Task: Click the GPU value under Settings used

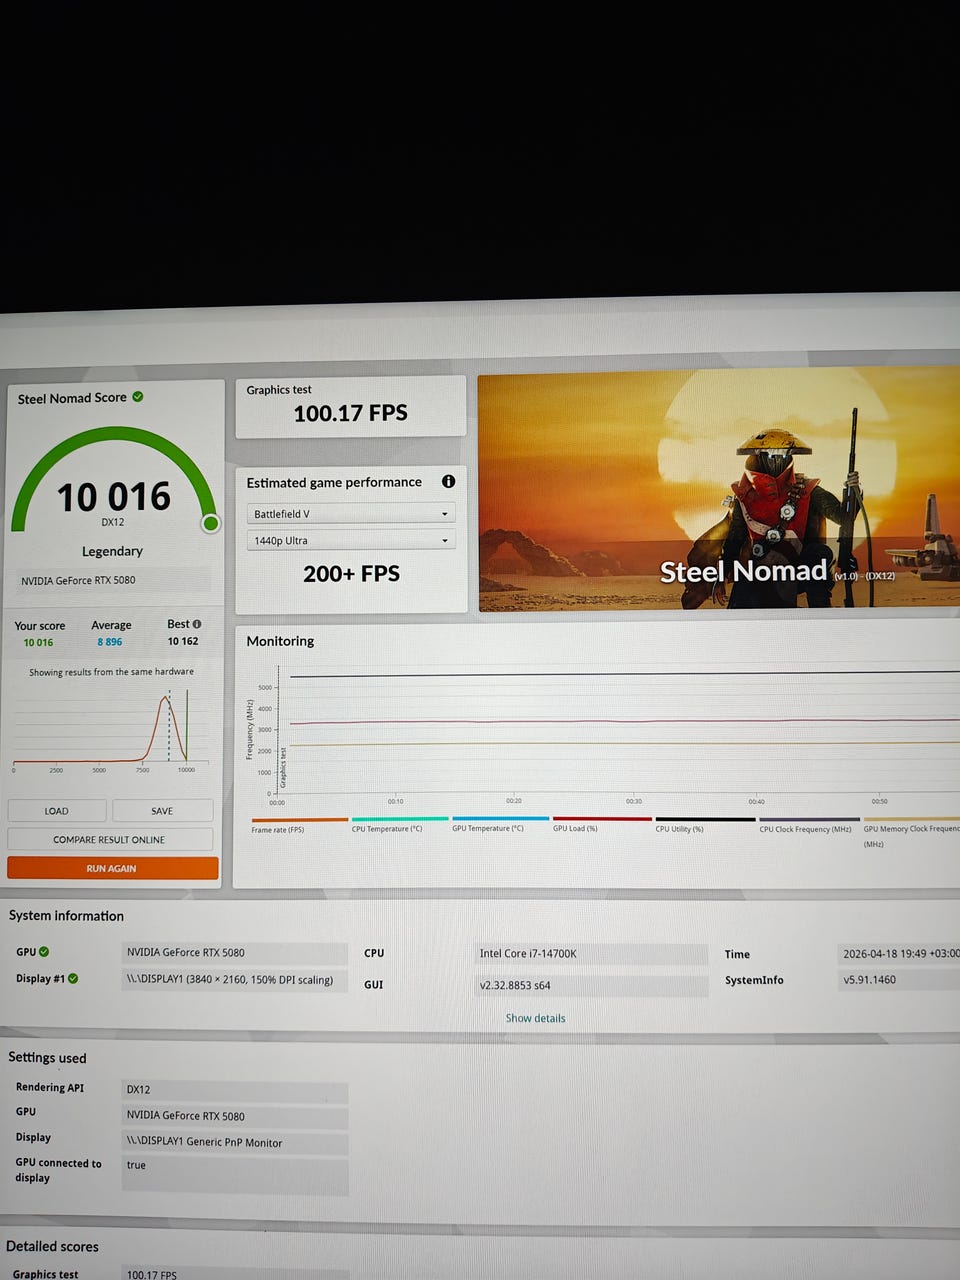Action: [234, 1116]
